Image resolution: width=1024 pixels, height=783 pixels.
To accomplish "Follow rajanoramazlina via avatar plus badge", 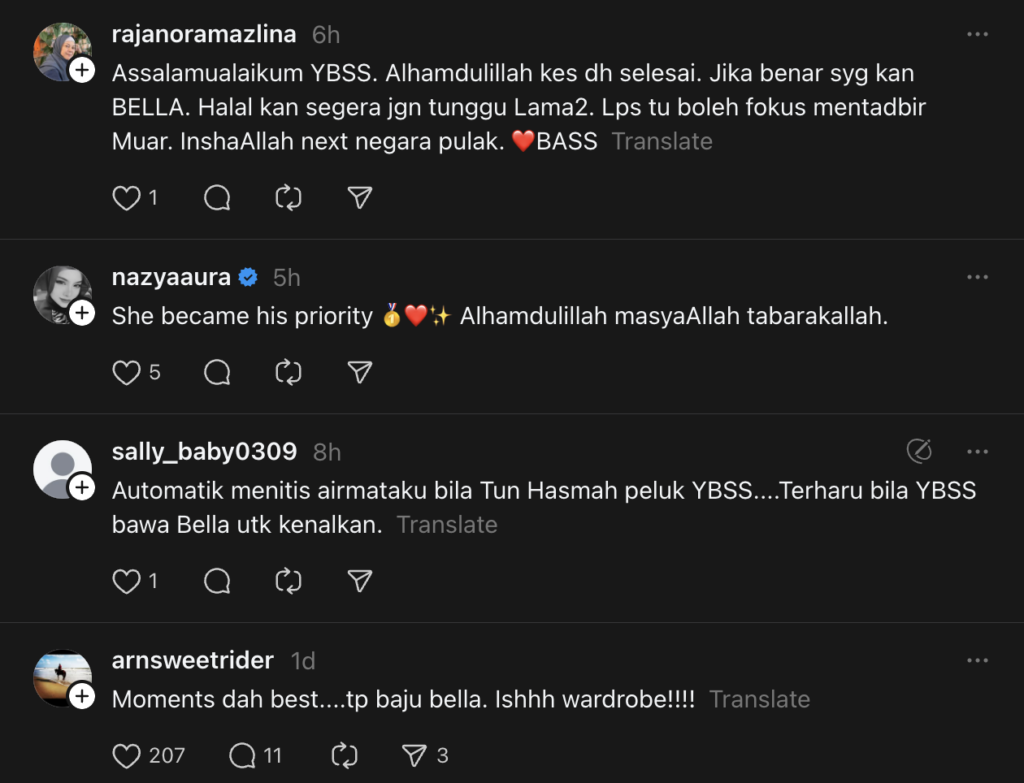I will pyautogui.click(x=82, y=70).
